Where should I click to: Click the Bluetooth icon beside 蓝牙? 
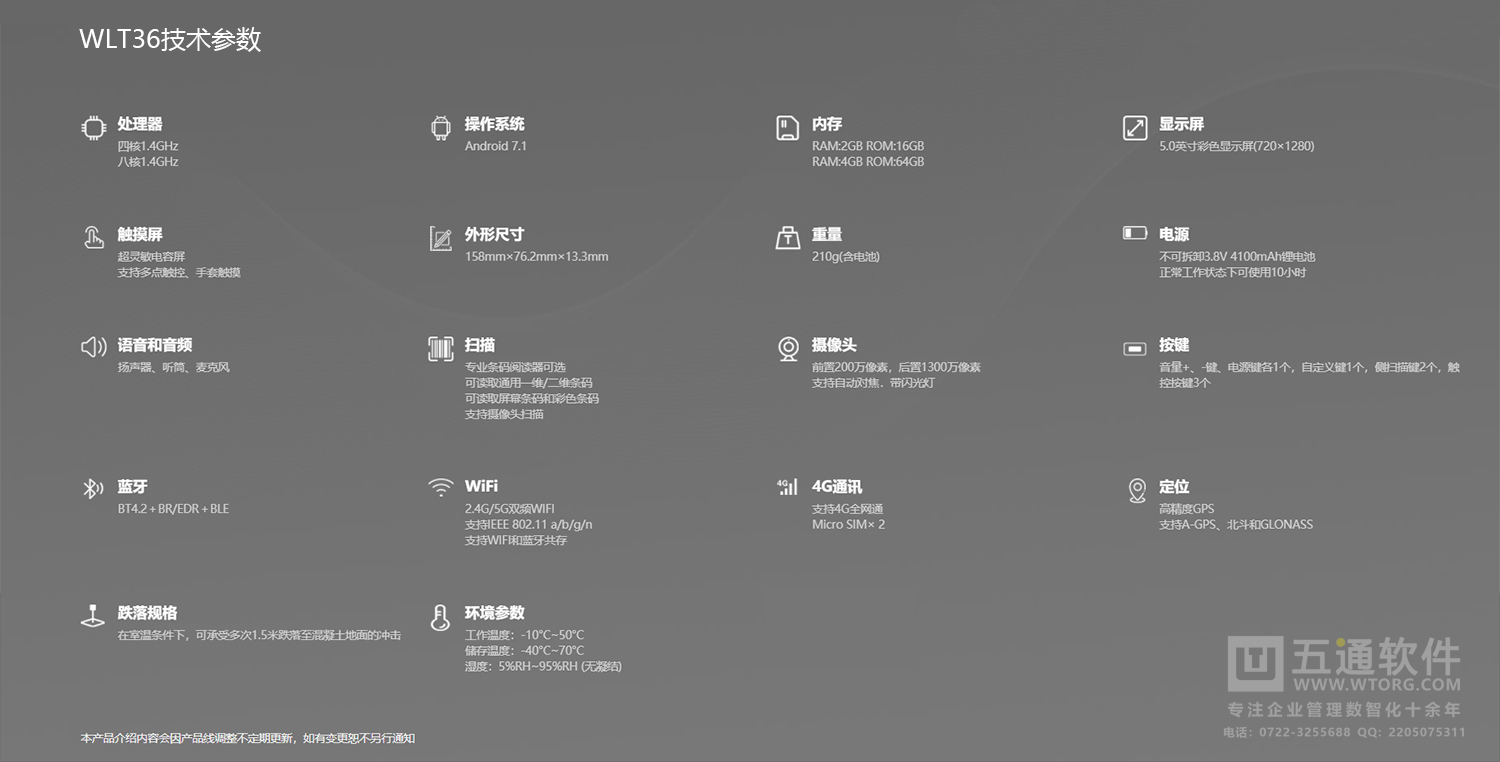click(93, 488)
